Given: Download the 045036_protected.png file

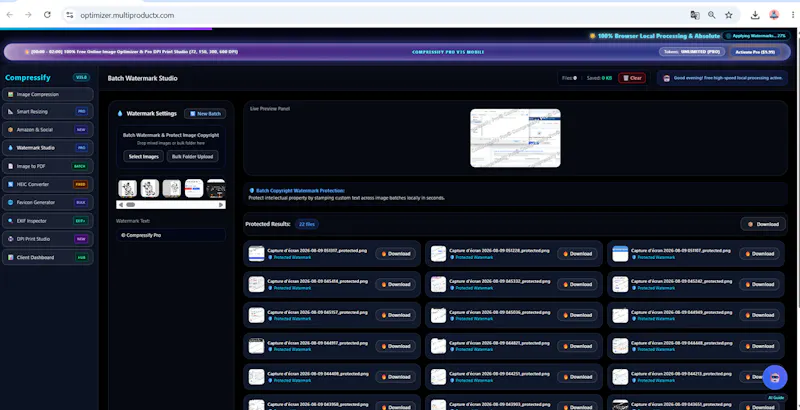Looking at the screenshot, I should 577,315.
